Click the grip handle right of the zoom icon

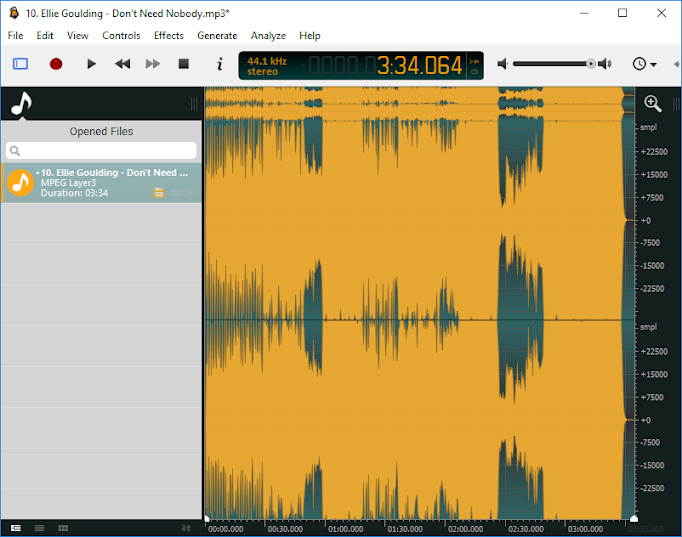click(675, 104)
